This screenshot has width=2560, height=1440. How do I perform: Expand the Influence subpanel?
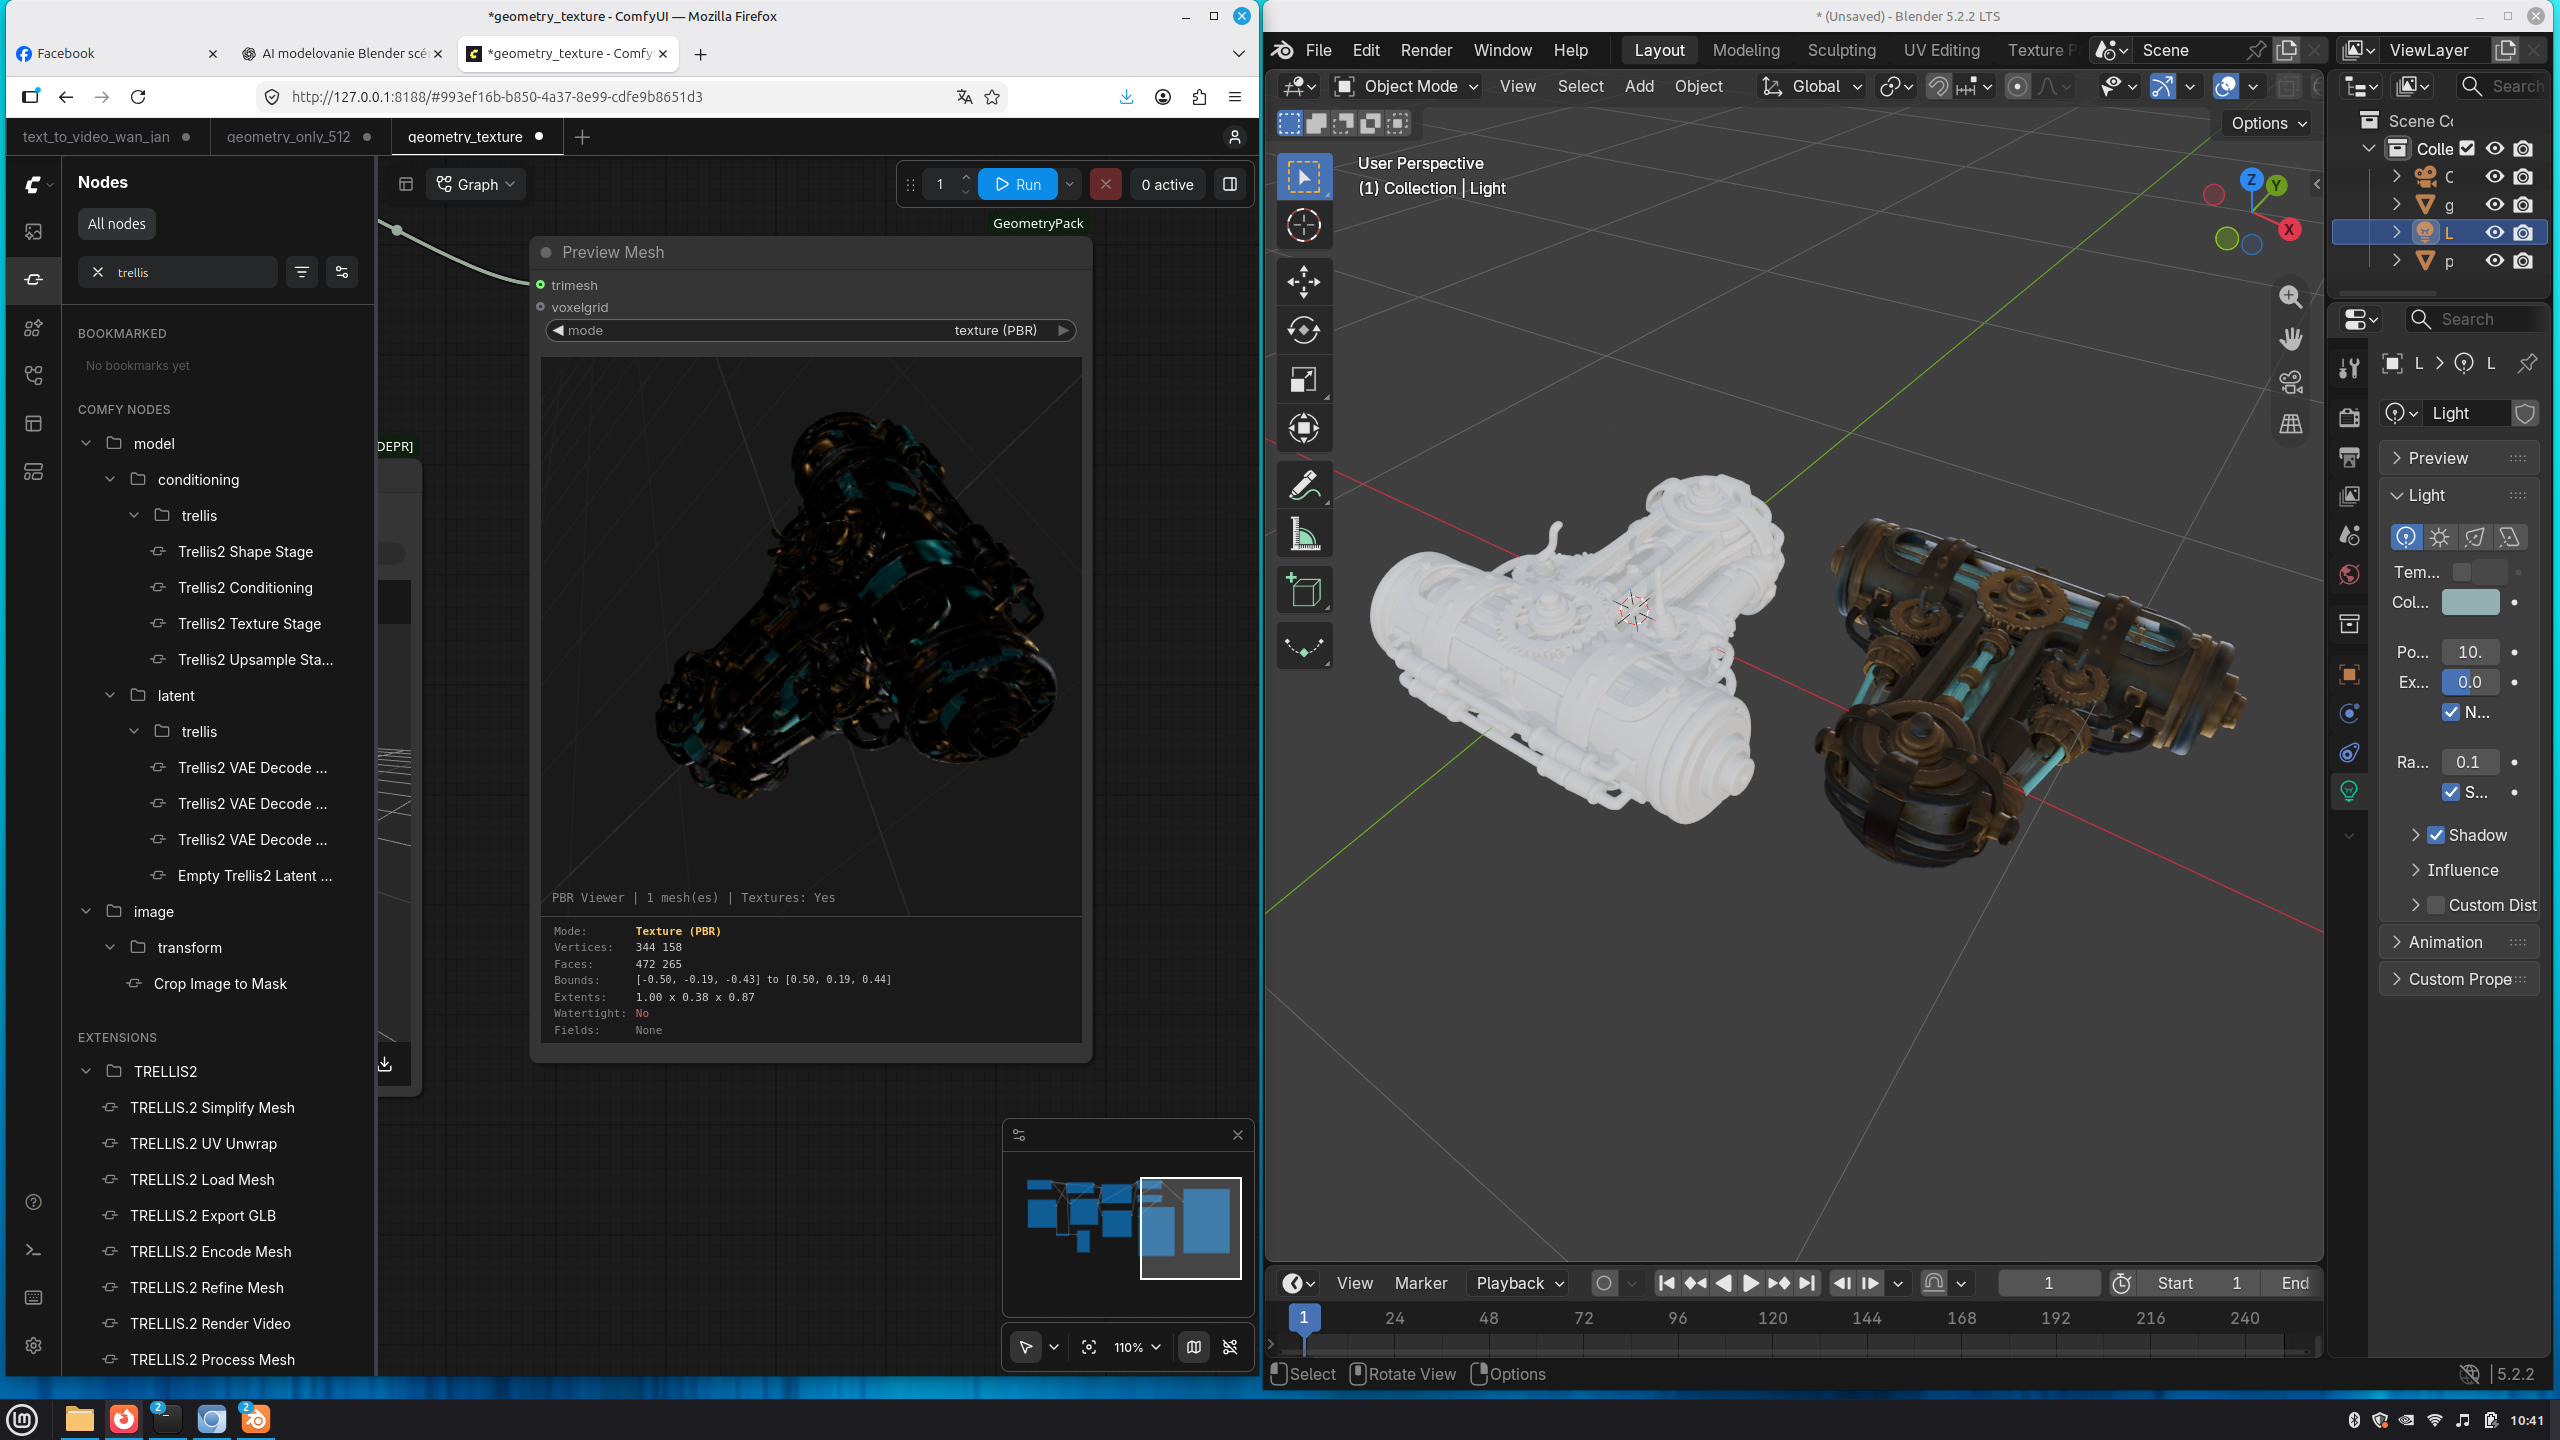coord(2461,870)
